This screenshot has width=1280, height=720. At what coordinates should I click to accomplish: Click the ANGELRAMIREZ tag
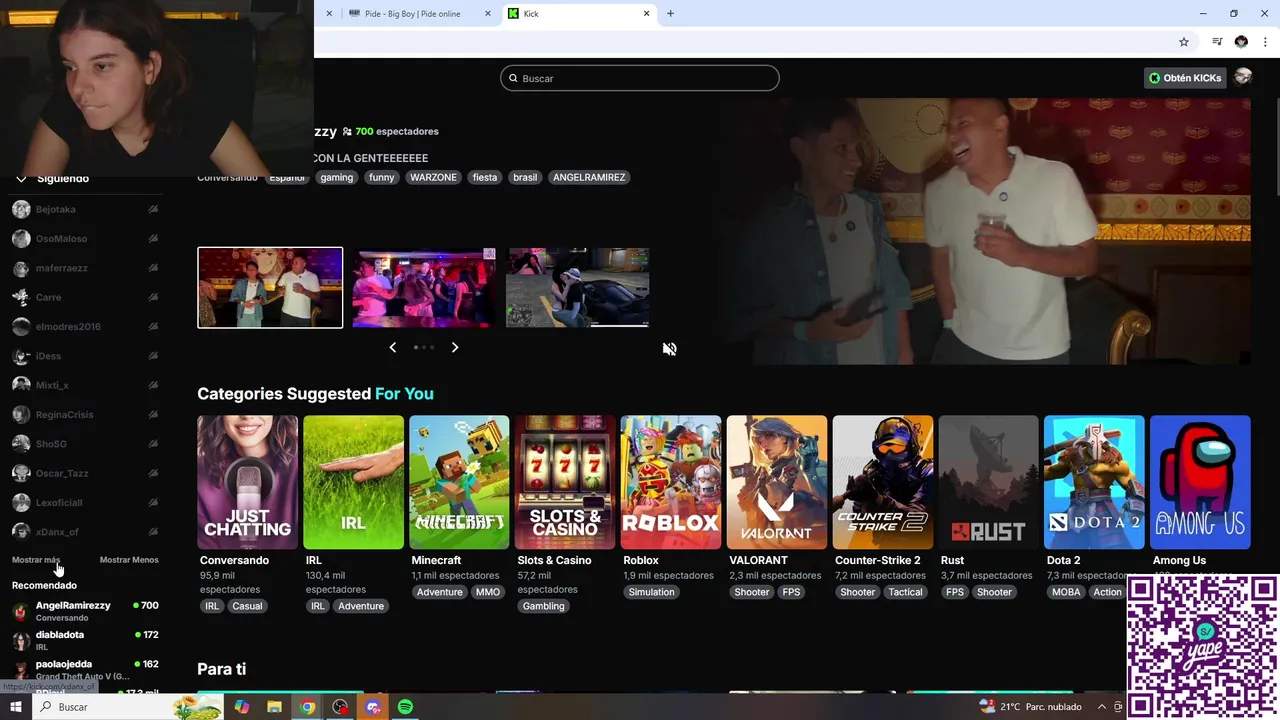pos(589,177)
